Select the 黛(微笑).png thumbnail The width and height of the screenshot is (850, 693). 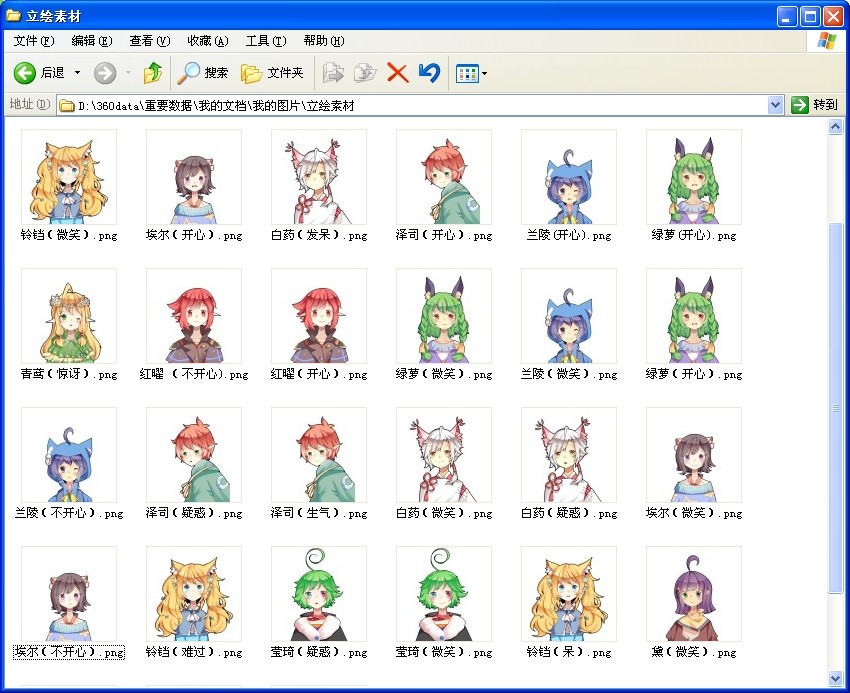point(694,594)
